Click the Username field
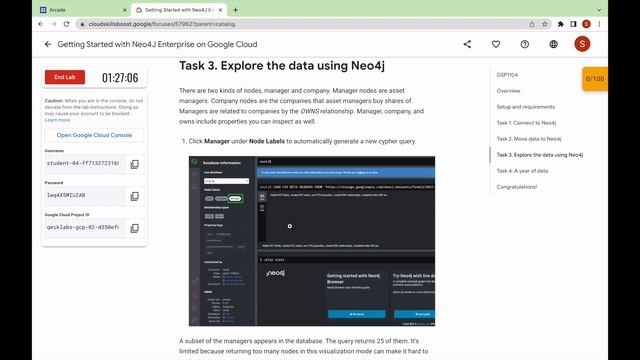Image resolution: width=640 pixels, height=360 pixels. (x=84, y=164)
